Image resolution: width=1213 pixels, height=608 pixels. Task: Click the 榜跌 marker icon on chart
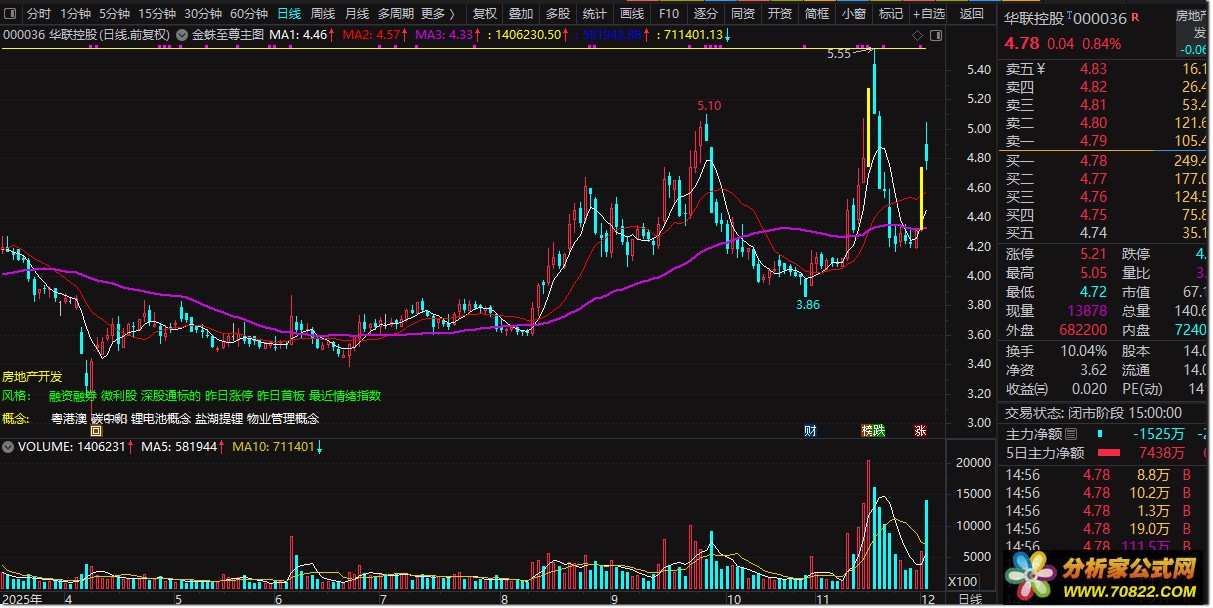(x=873, y=431)
